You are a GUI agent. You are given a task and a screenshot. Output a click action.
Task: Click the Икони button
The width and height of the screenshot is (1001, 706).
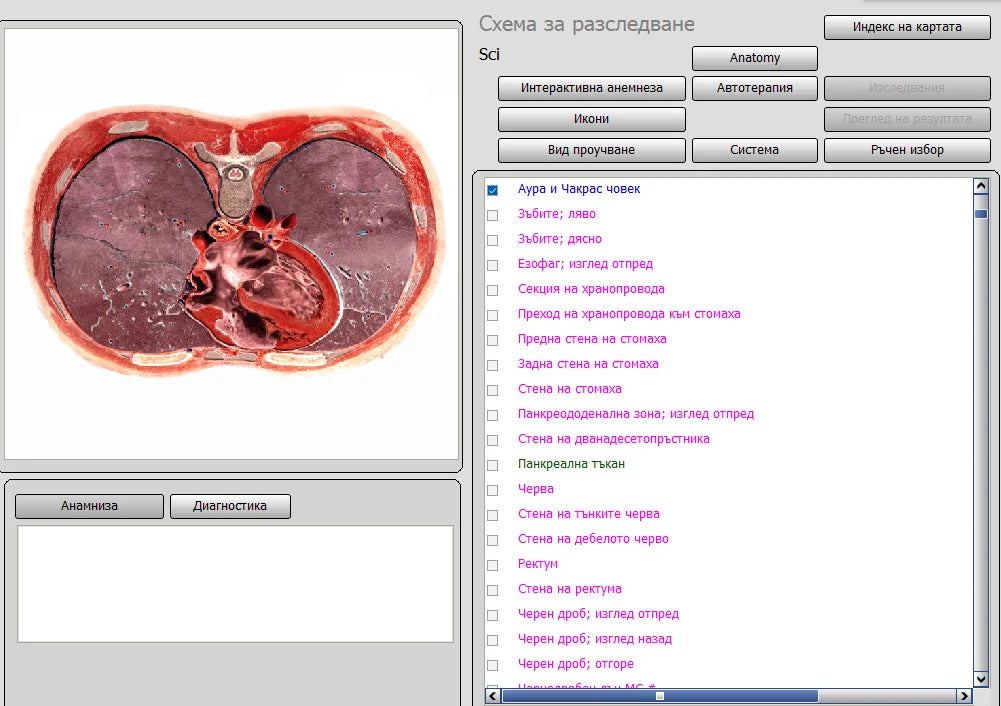591,119
